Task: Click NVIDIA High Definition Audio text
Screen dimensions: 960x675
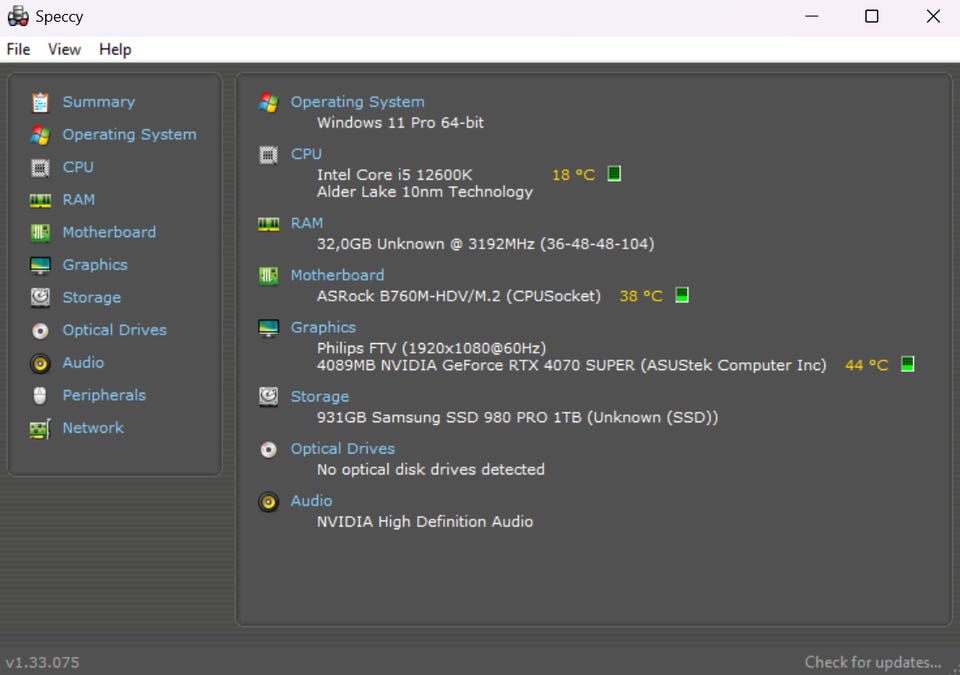Action: [424, 521]
